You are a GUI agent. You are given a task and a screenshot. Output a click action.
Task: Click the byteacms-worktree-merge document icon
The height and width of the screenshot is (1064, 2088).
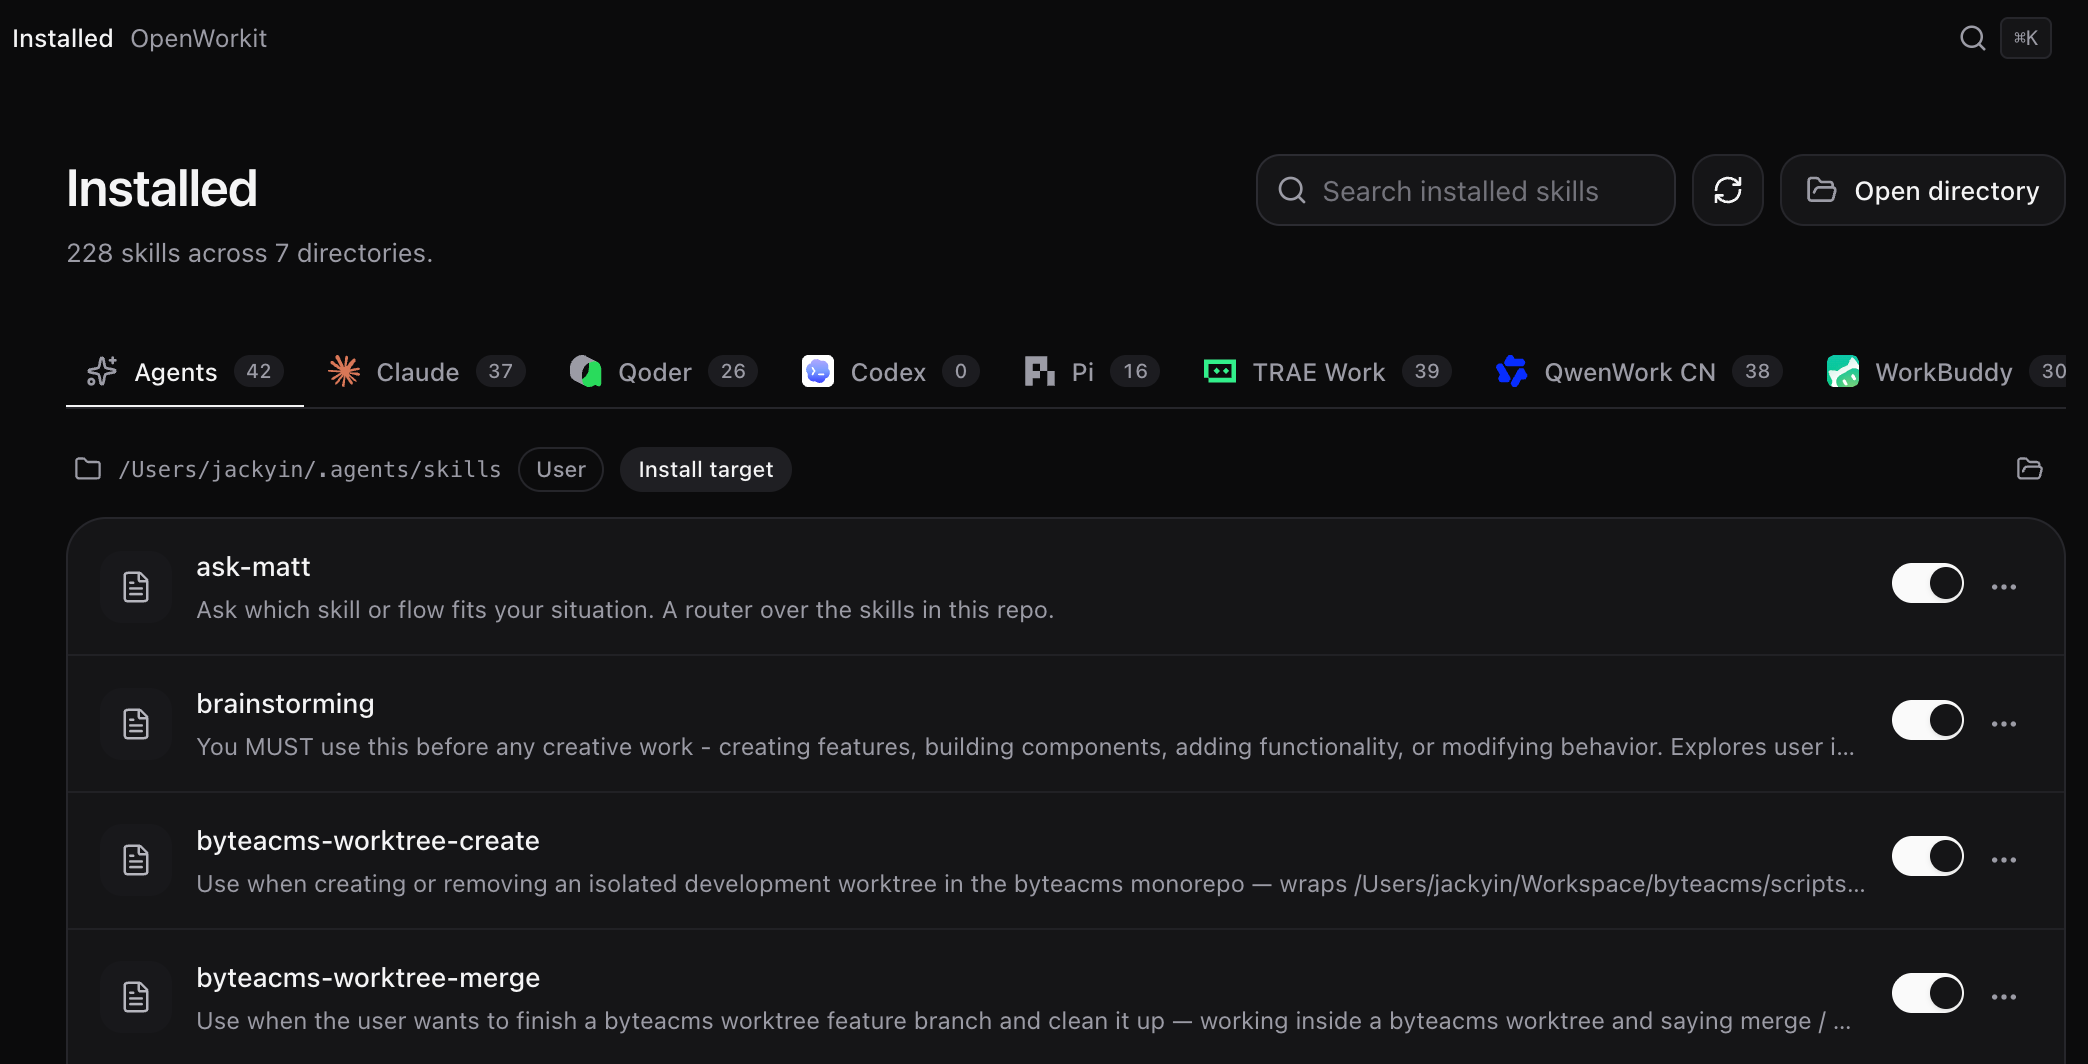136,998
